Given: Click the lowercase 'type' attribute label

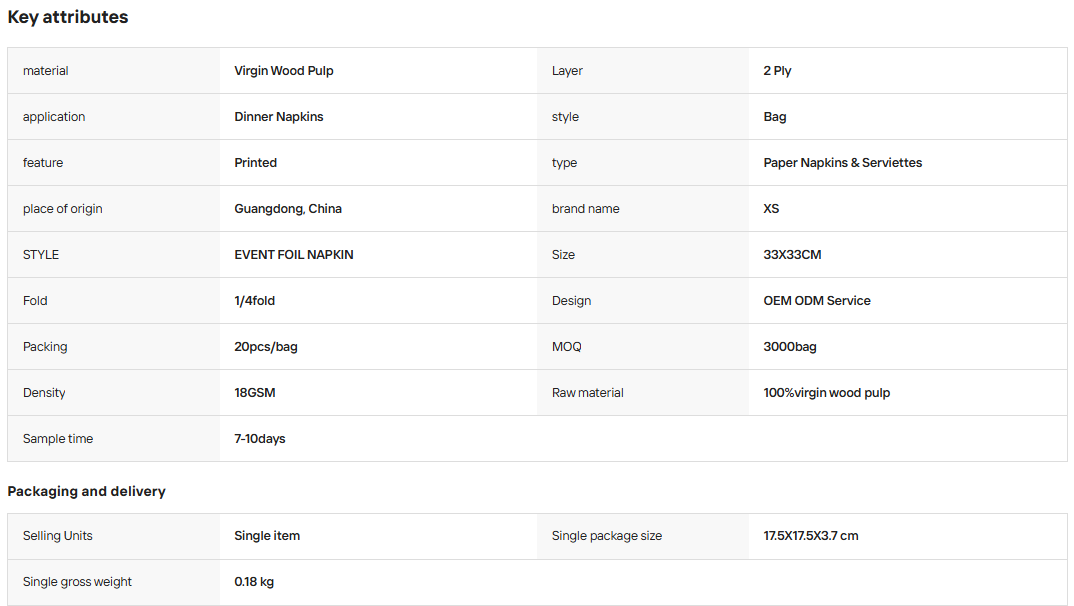Looking at the screenshot, I should pyautogui.click(x=564, y=162).
